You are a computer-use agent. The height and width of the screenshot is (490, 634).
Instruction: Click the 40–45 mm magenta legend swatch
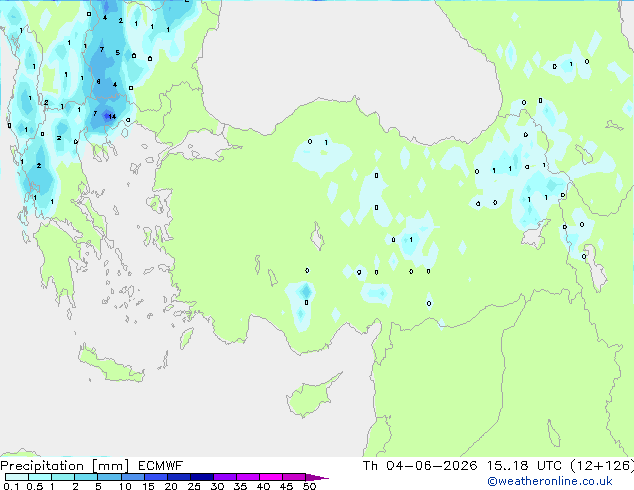tap(271, 477)
